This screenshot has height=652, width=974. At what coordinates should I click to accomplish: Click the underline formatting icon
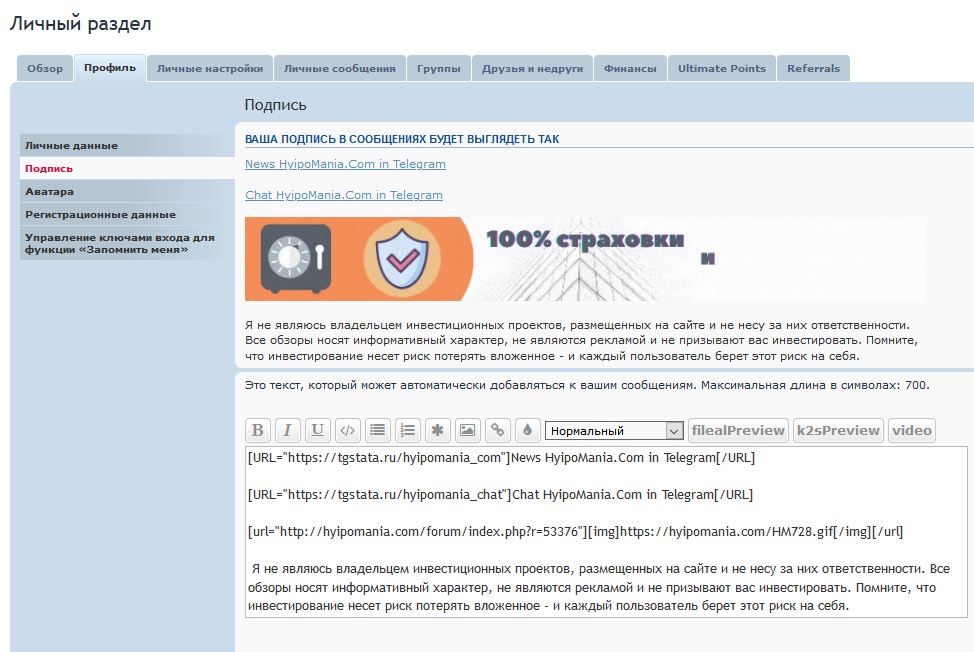click(x=318, y=430)
